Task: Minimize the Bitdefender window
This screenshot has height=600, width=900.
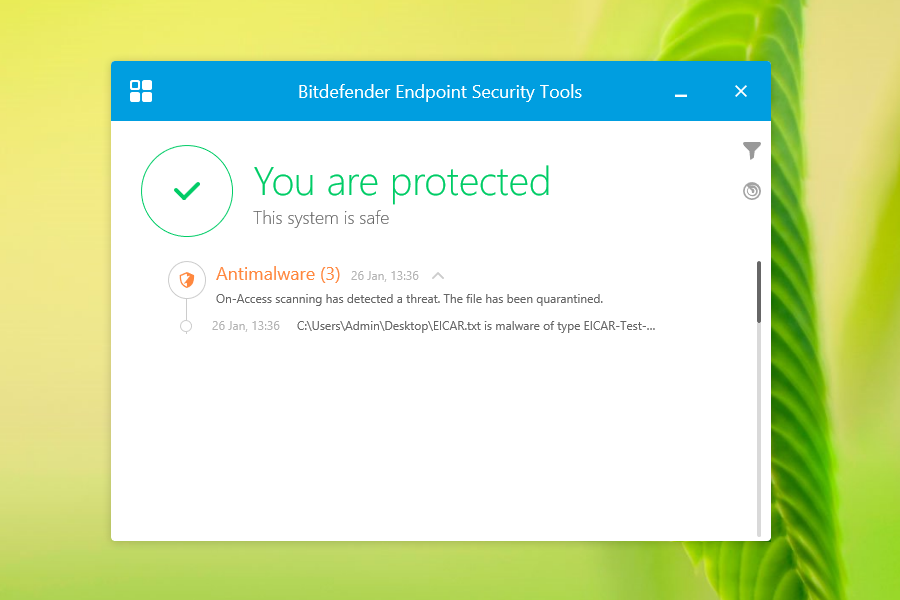Action: pos(681,92)
